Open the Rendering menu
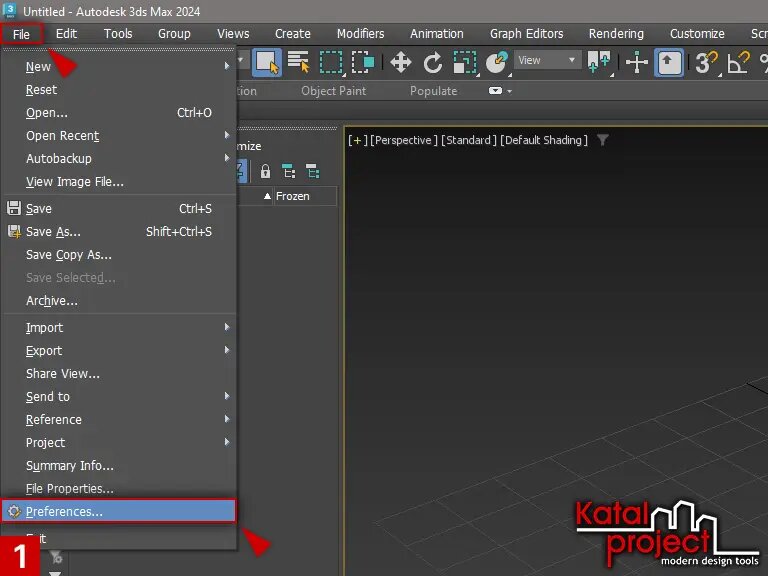The height and width of the screenshot is (576, 768). pos(616,33)
